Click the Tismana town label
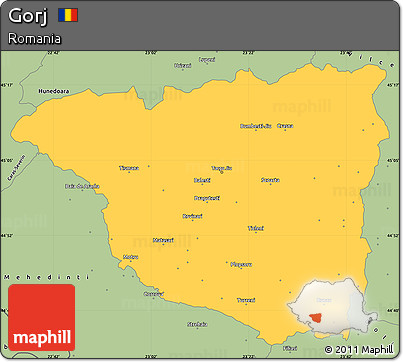This screenshot has width=403, height=362. [129, 168]
